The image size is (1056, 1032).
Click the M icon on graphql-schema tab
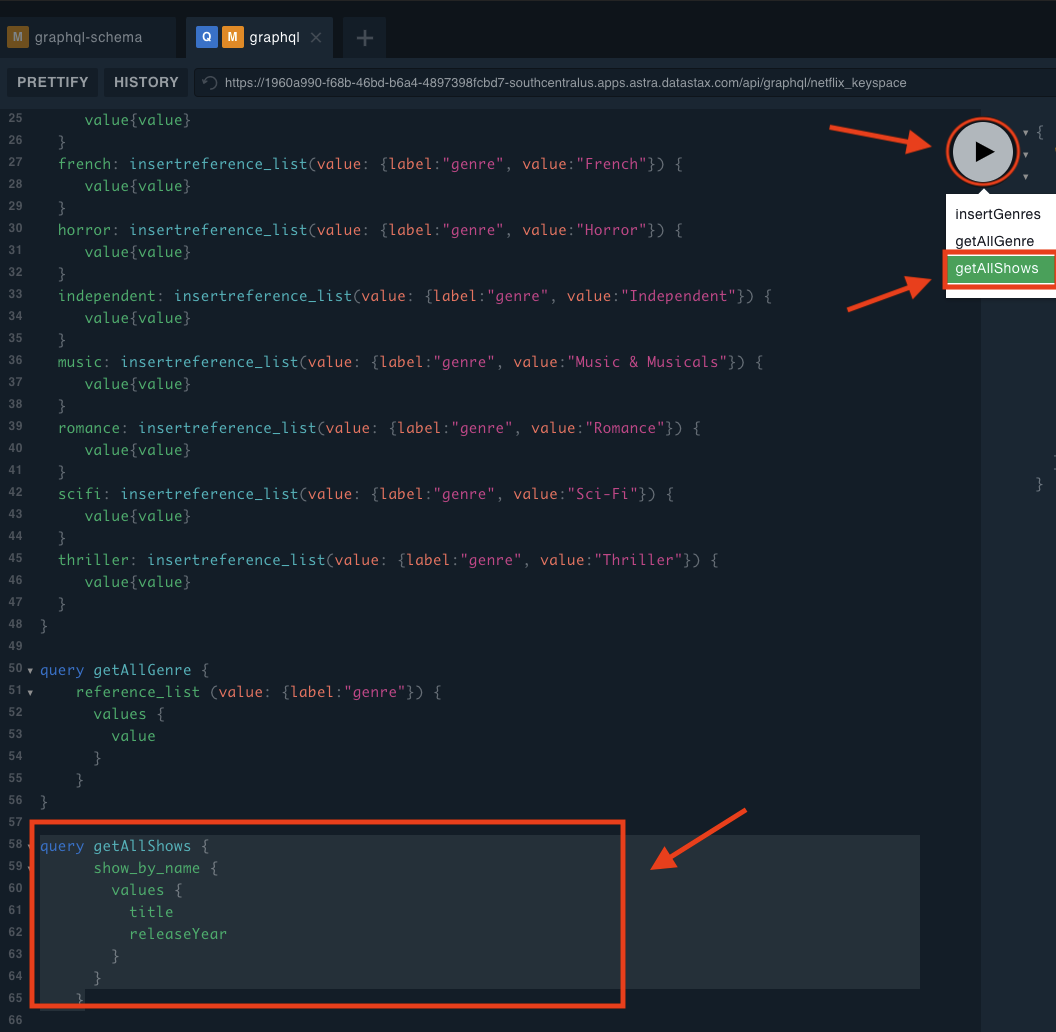pos(18,37)
